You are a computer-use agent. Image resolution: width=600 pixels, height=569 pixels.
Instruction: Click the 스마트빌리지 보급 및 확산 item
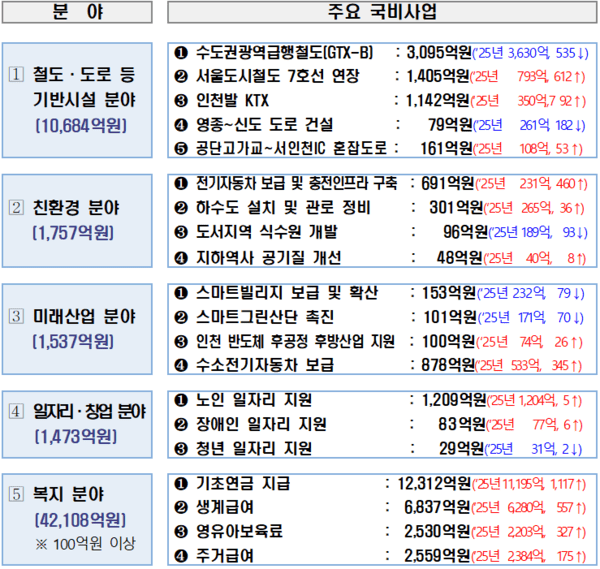[x=276, y=294]
